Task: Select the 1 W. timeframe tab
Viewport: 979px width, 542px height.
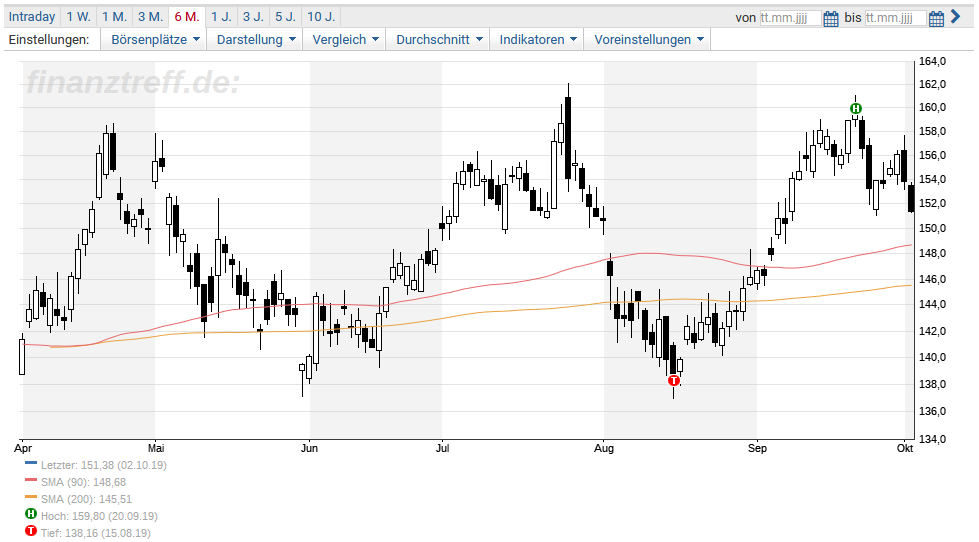Action: pyautogui.click(x=79, y=17)
